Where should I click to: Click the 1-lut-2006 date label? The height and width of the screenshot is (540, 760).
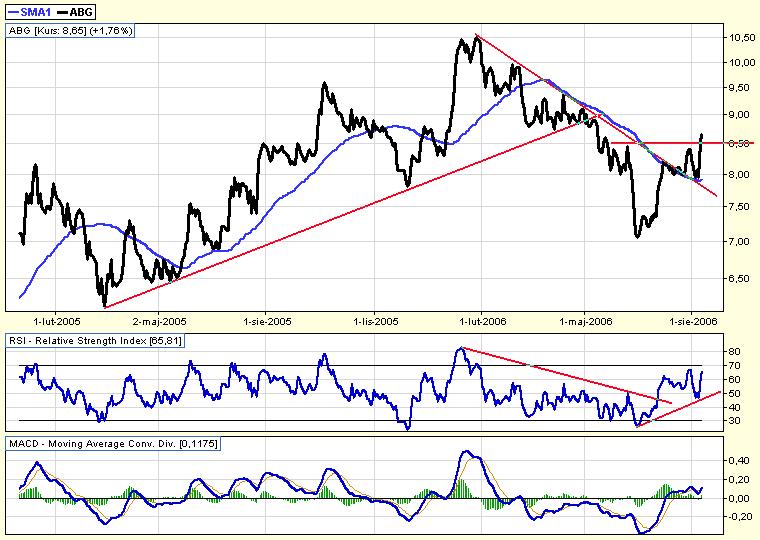click(482, 321)
